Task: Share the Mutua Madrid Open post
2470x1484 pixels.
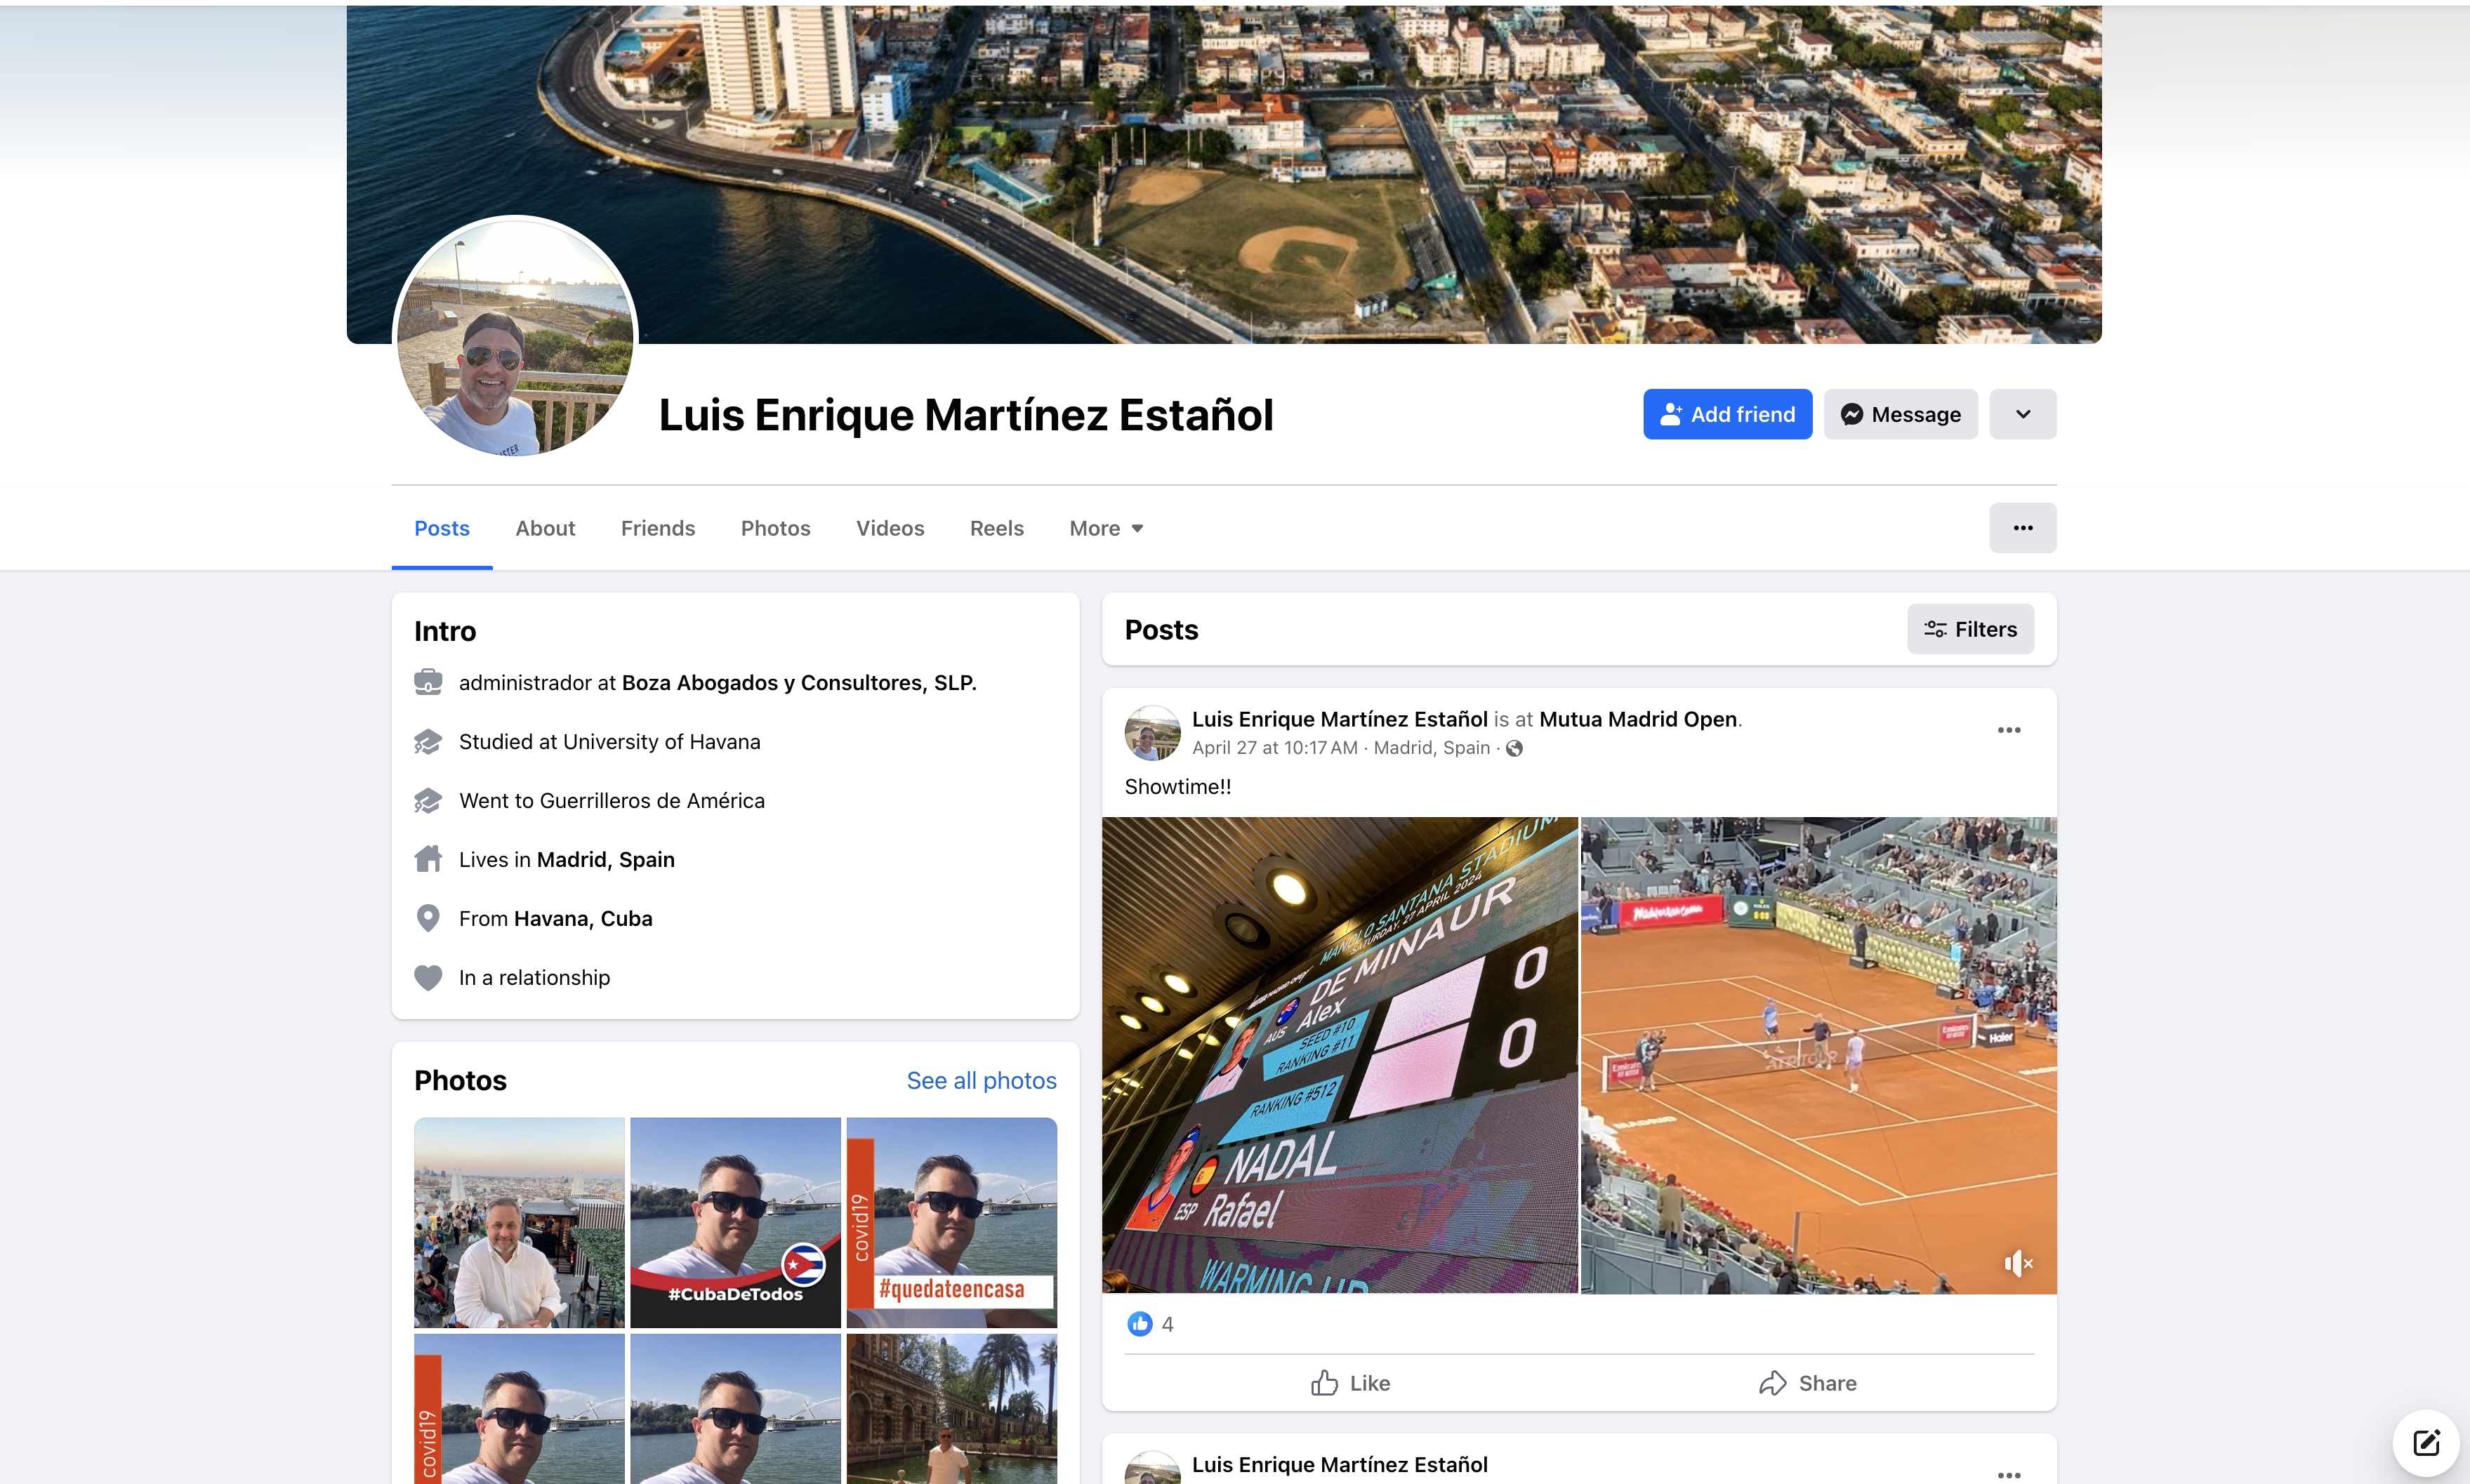Action: (x=1807, y=1383)
